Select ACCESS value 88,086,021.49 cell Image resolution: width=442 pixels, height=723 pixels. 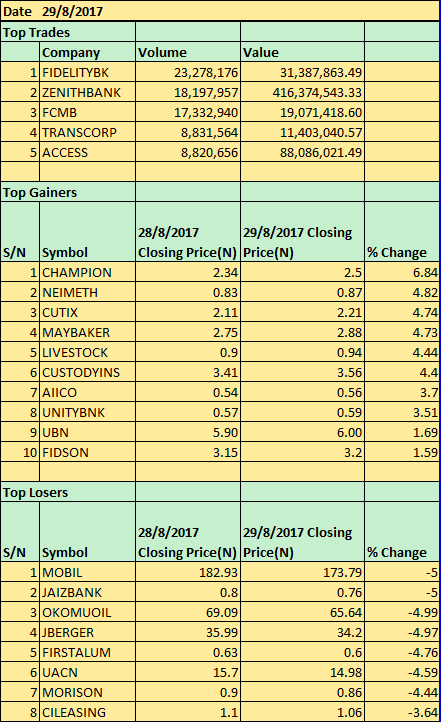click(302, 152)
